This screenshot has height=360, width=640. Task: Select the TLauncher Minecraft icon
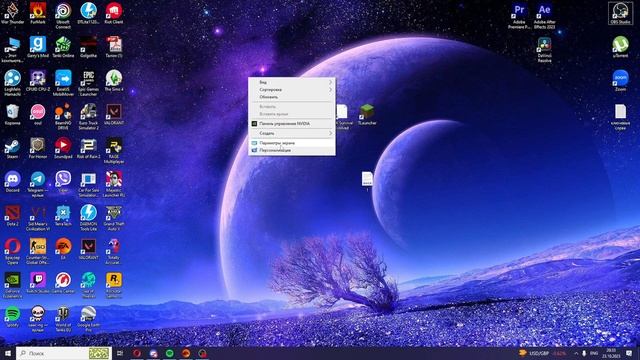(367, 114)
